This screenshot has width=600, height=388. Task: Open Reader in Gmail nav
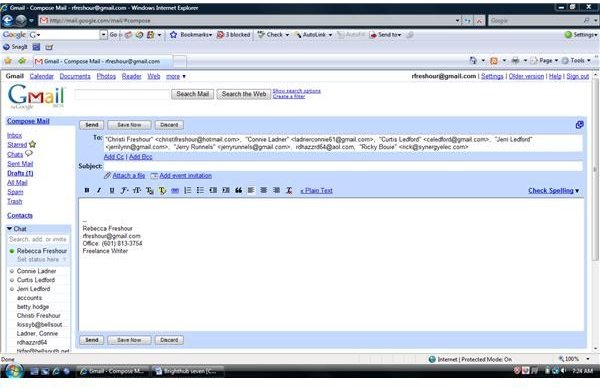pyautogui.click(x=132, y=77)
